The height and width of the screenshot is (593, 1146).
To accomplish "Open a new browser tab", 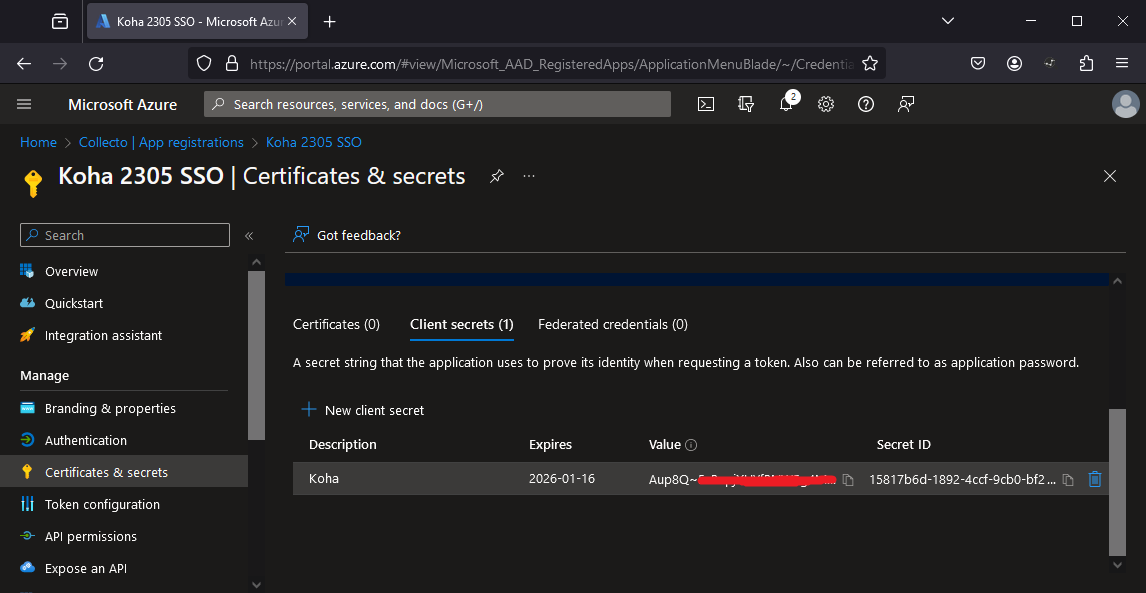I will pyautogui.click(x=330, y=21).
